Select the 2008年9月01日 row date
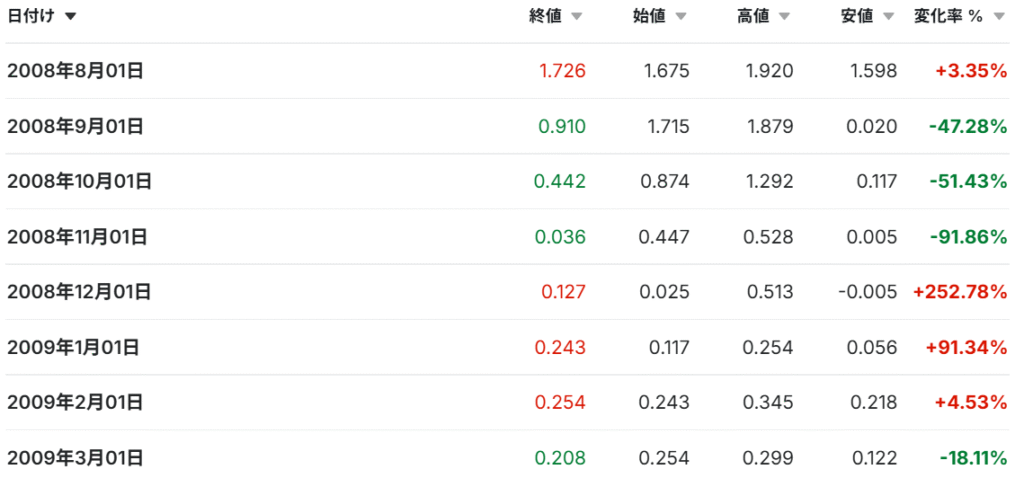Image resolution: width=1024 pixels, height=478 pixels. click(x=75, y=126)
